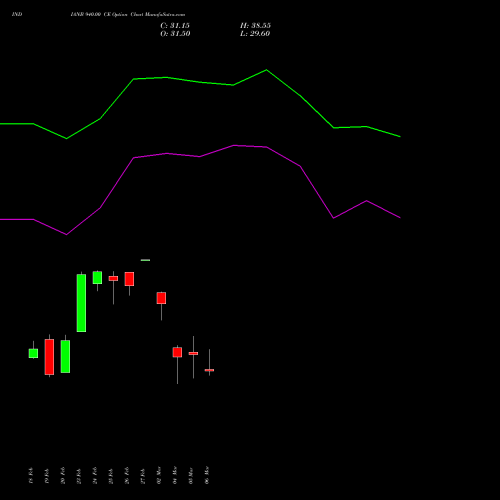This screenshot has height=500, width=500.
Task: Click the '02 Mar' date axis label
Action: [x=159, y=475]
